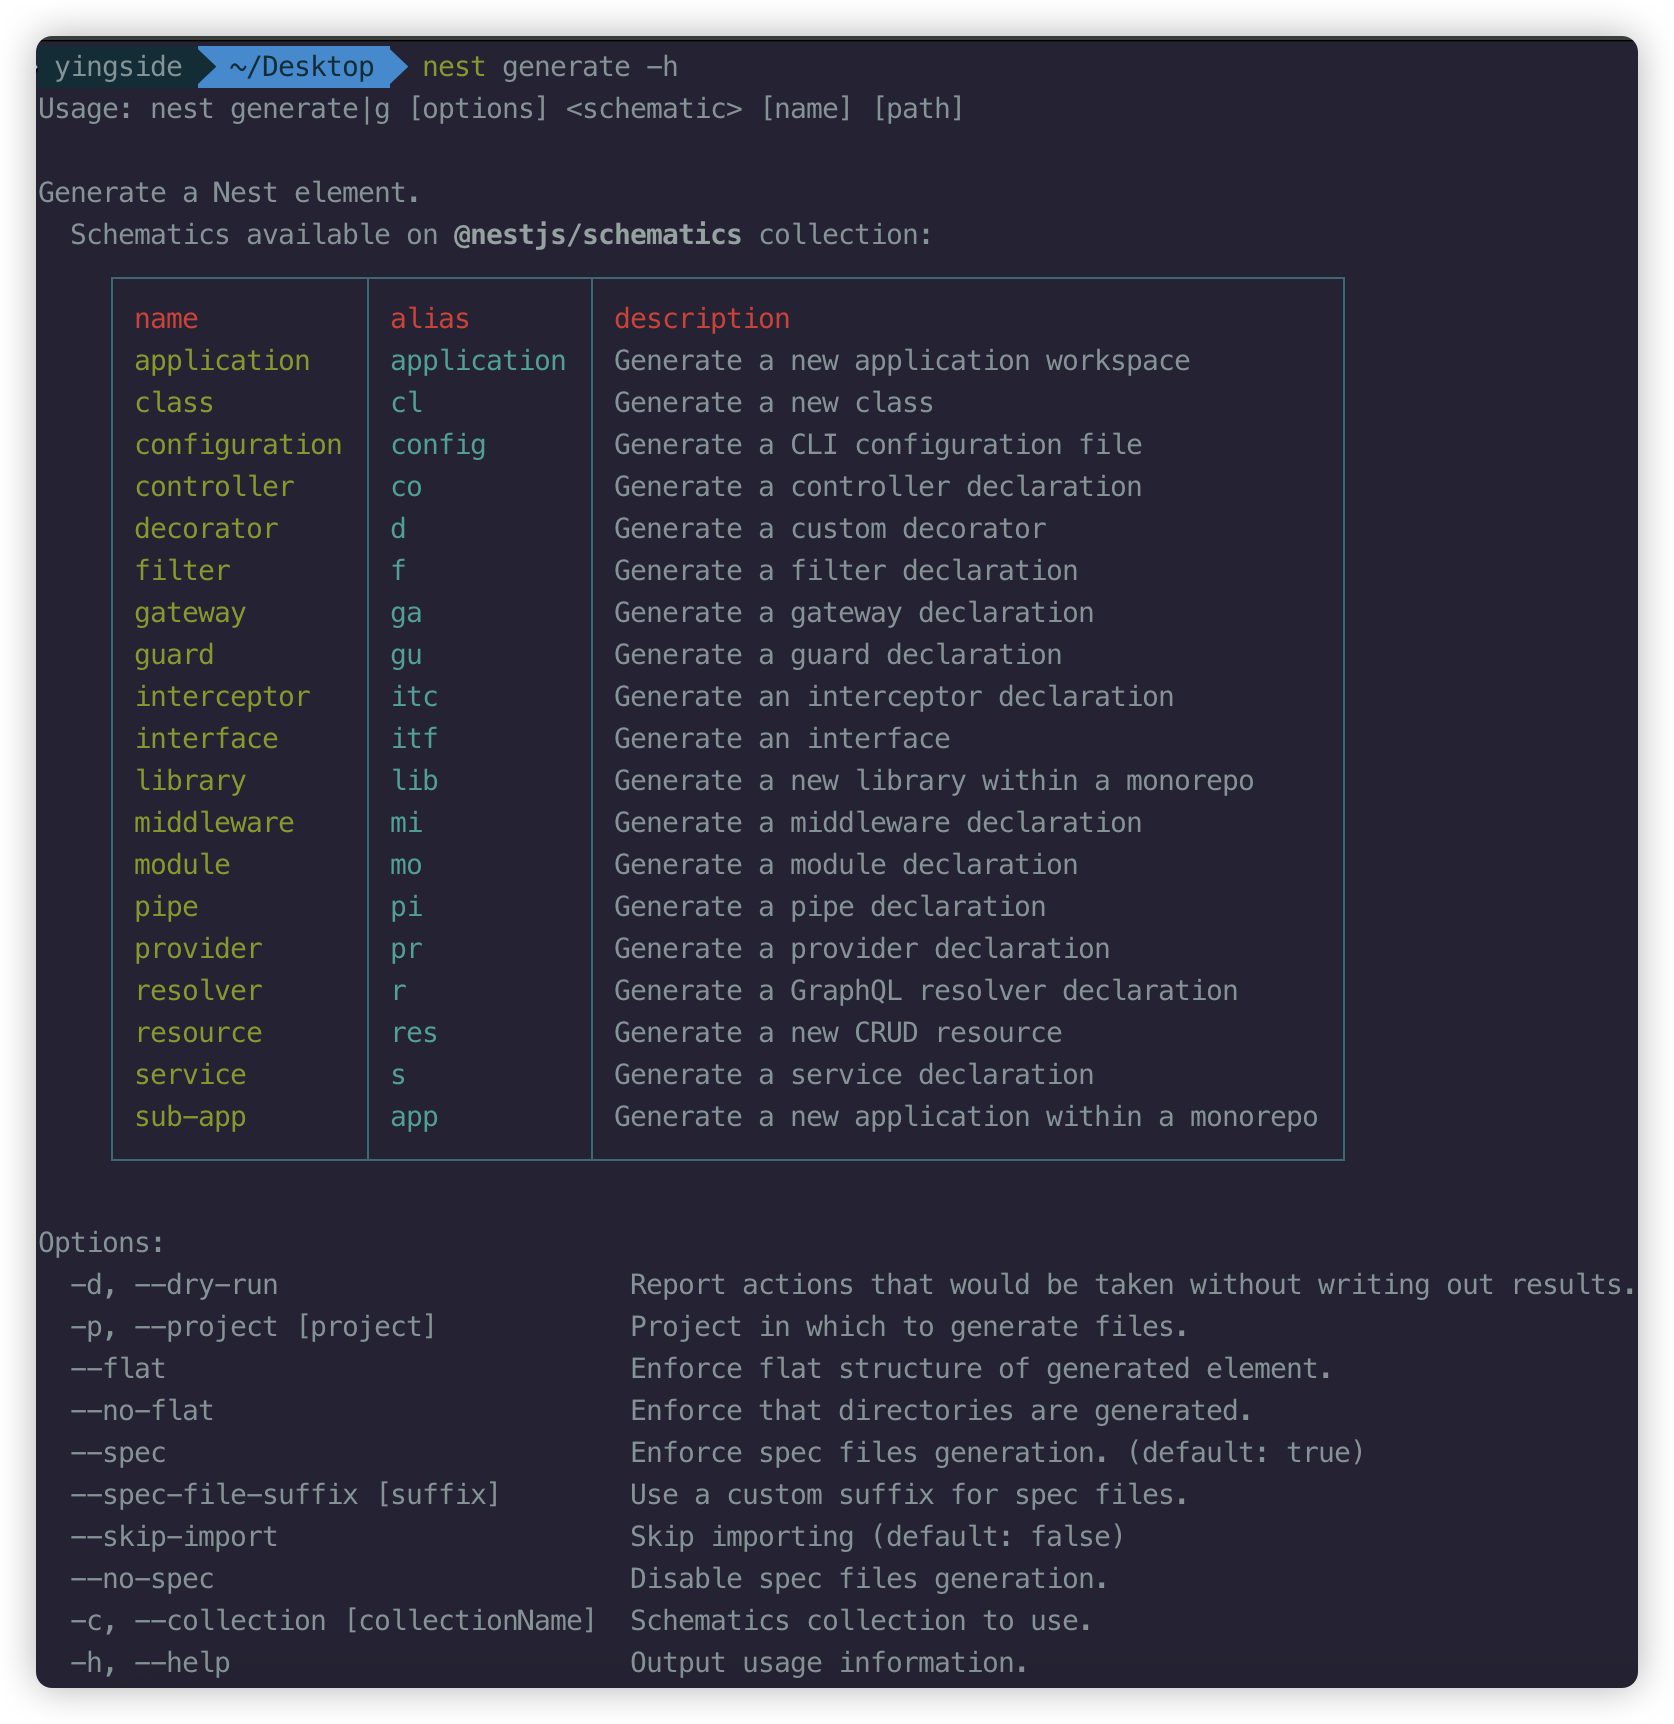Select the 'app' alias for sub-app
Image resolution: width=1674 pixels, height=1724 pixels.
tap(414, 1117)
